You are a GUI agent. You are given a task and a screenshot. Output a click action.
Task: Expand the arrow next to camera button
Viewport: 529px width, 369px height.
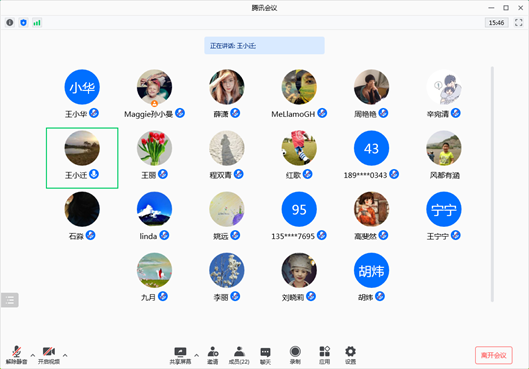65,355
